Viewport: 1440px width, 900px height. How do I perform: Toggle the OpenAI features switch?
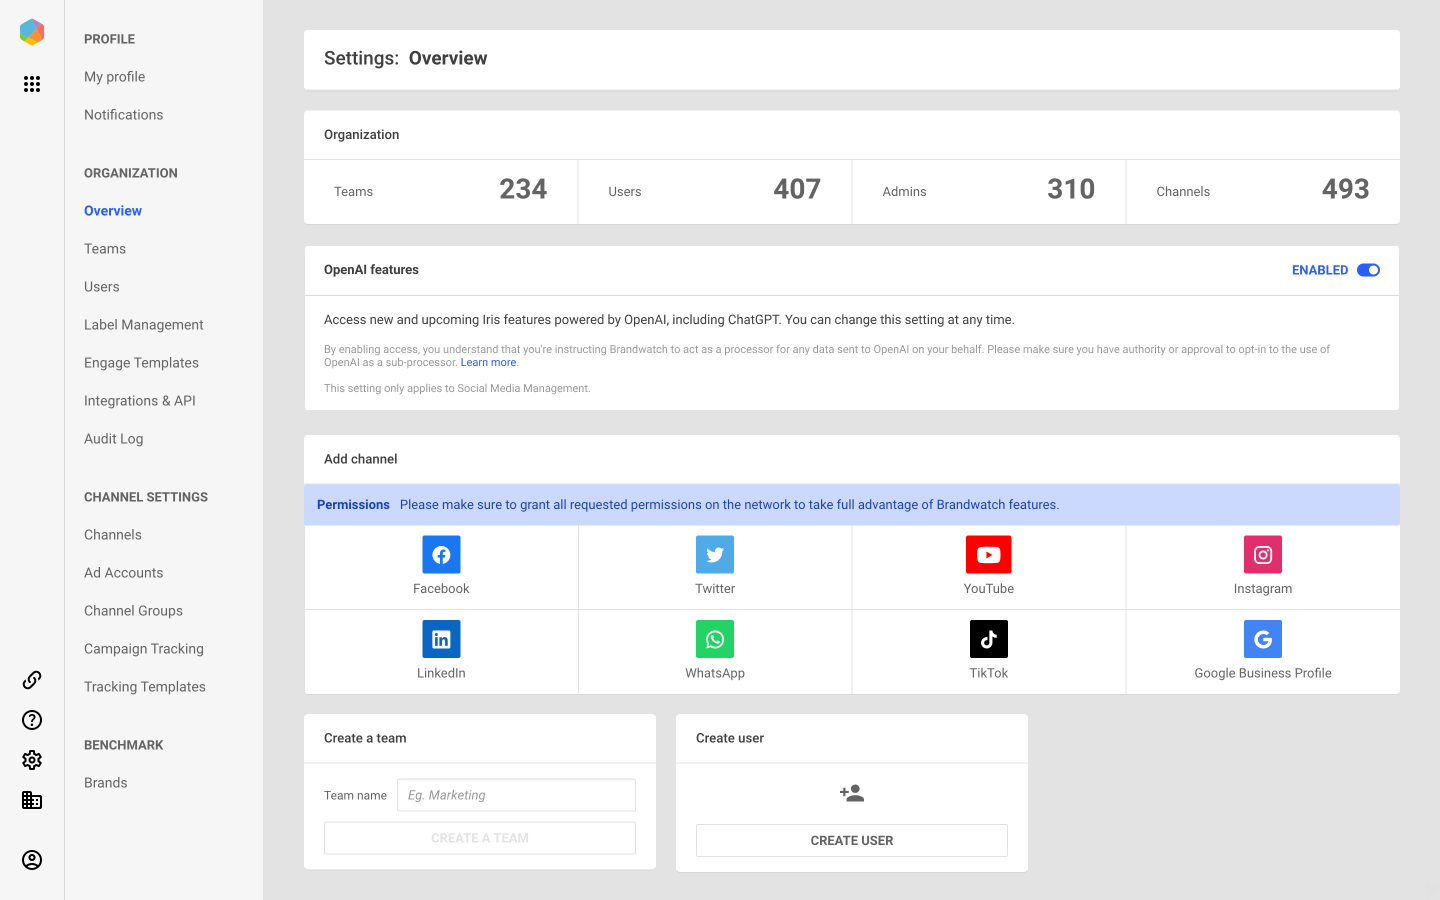1368,270
